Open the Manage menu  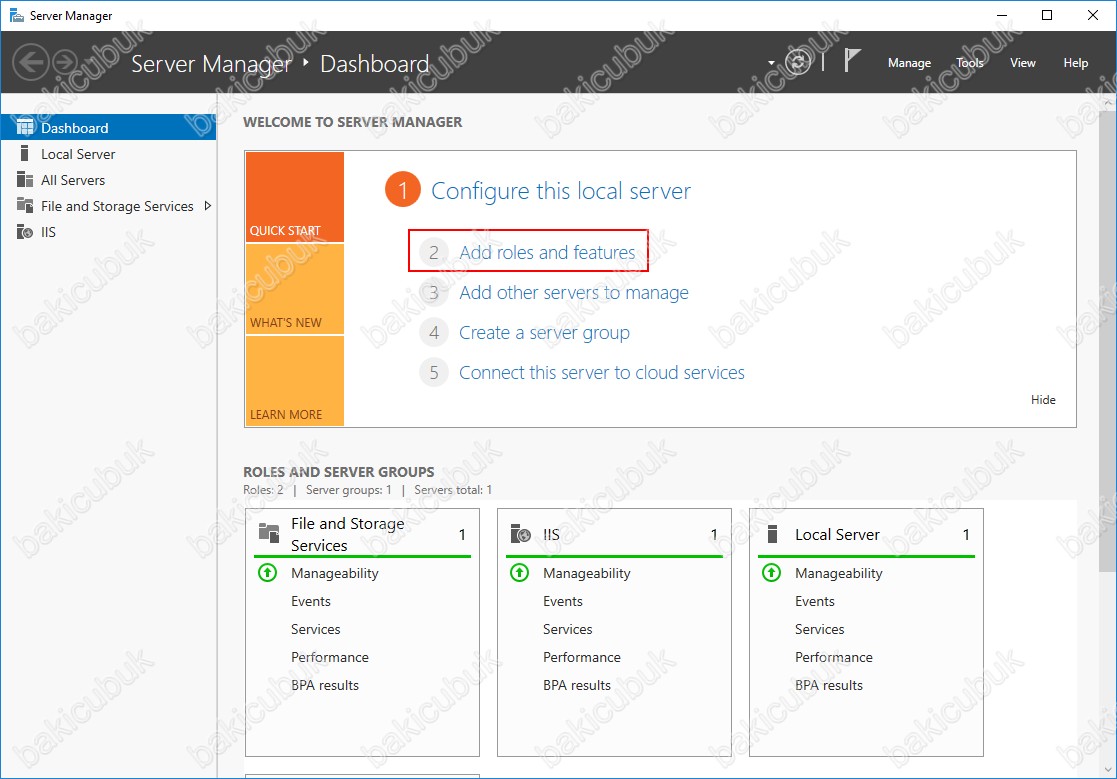coord(909,63)
